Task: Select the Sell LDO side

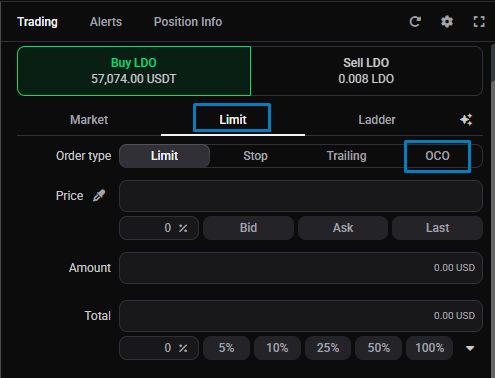Action: 366,71
